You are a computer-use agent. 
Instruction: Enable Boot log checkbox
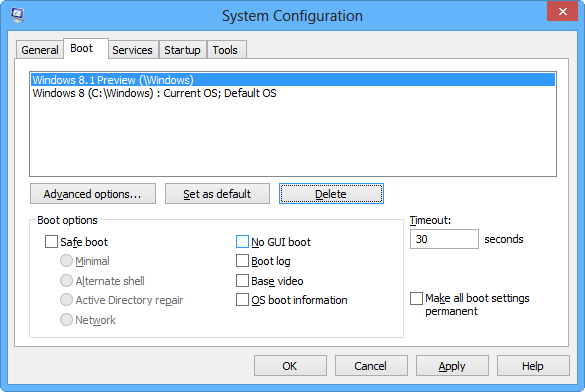point(242,261)
